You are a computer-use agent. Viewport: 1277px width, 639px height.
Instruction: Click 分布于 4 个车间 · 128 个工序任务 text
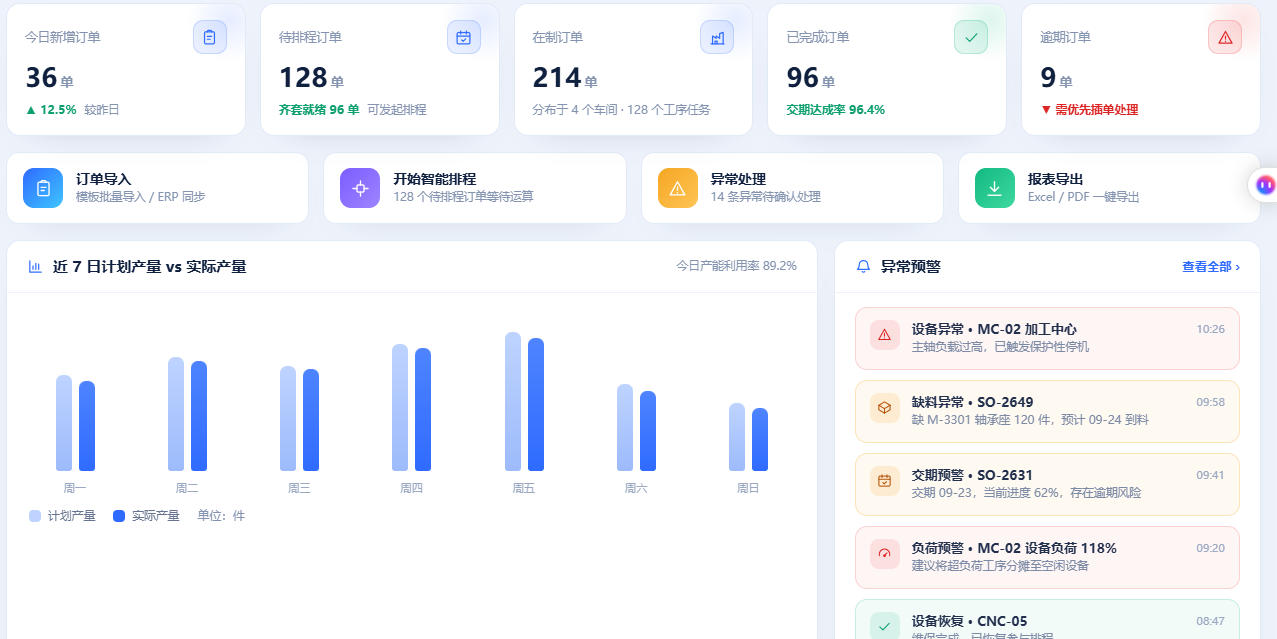point(621,110)
